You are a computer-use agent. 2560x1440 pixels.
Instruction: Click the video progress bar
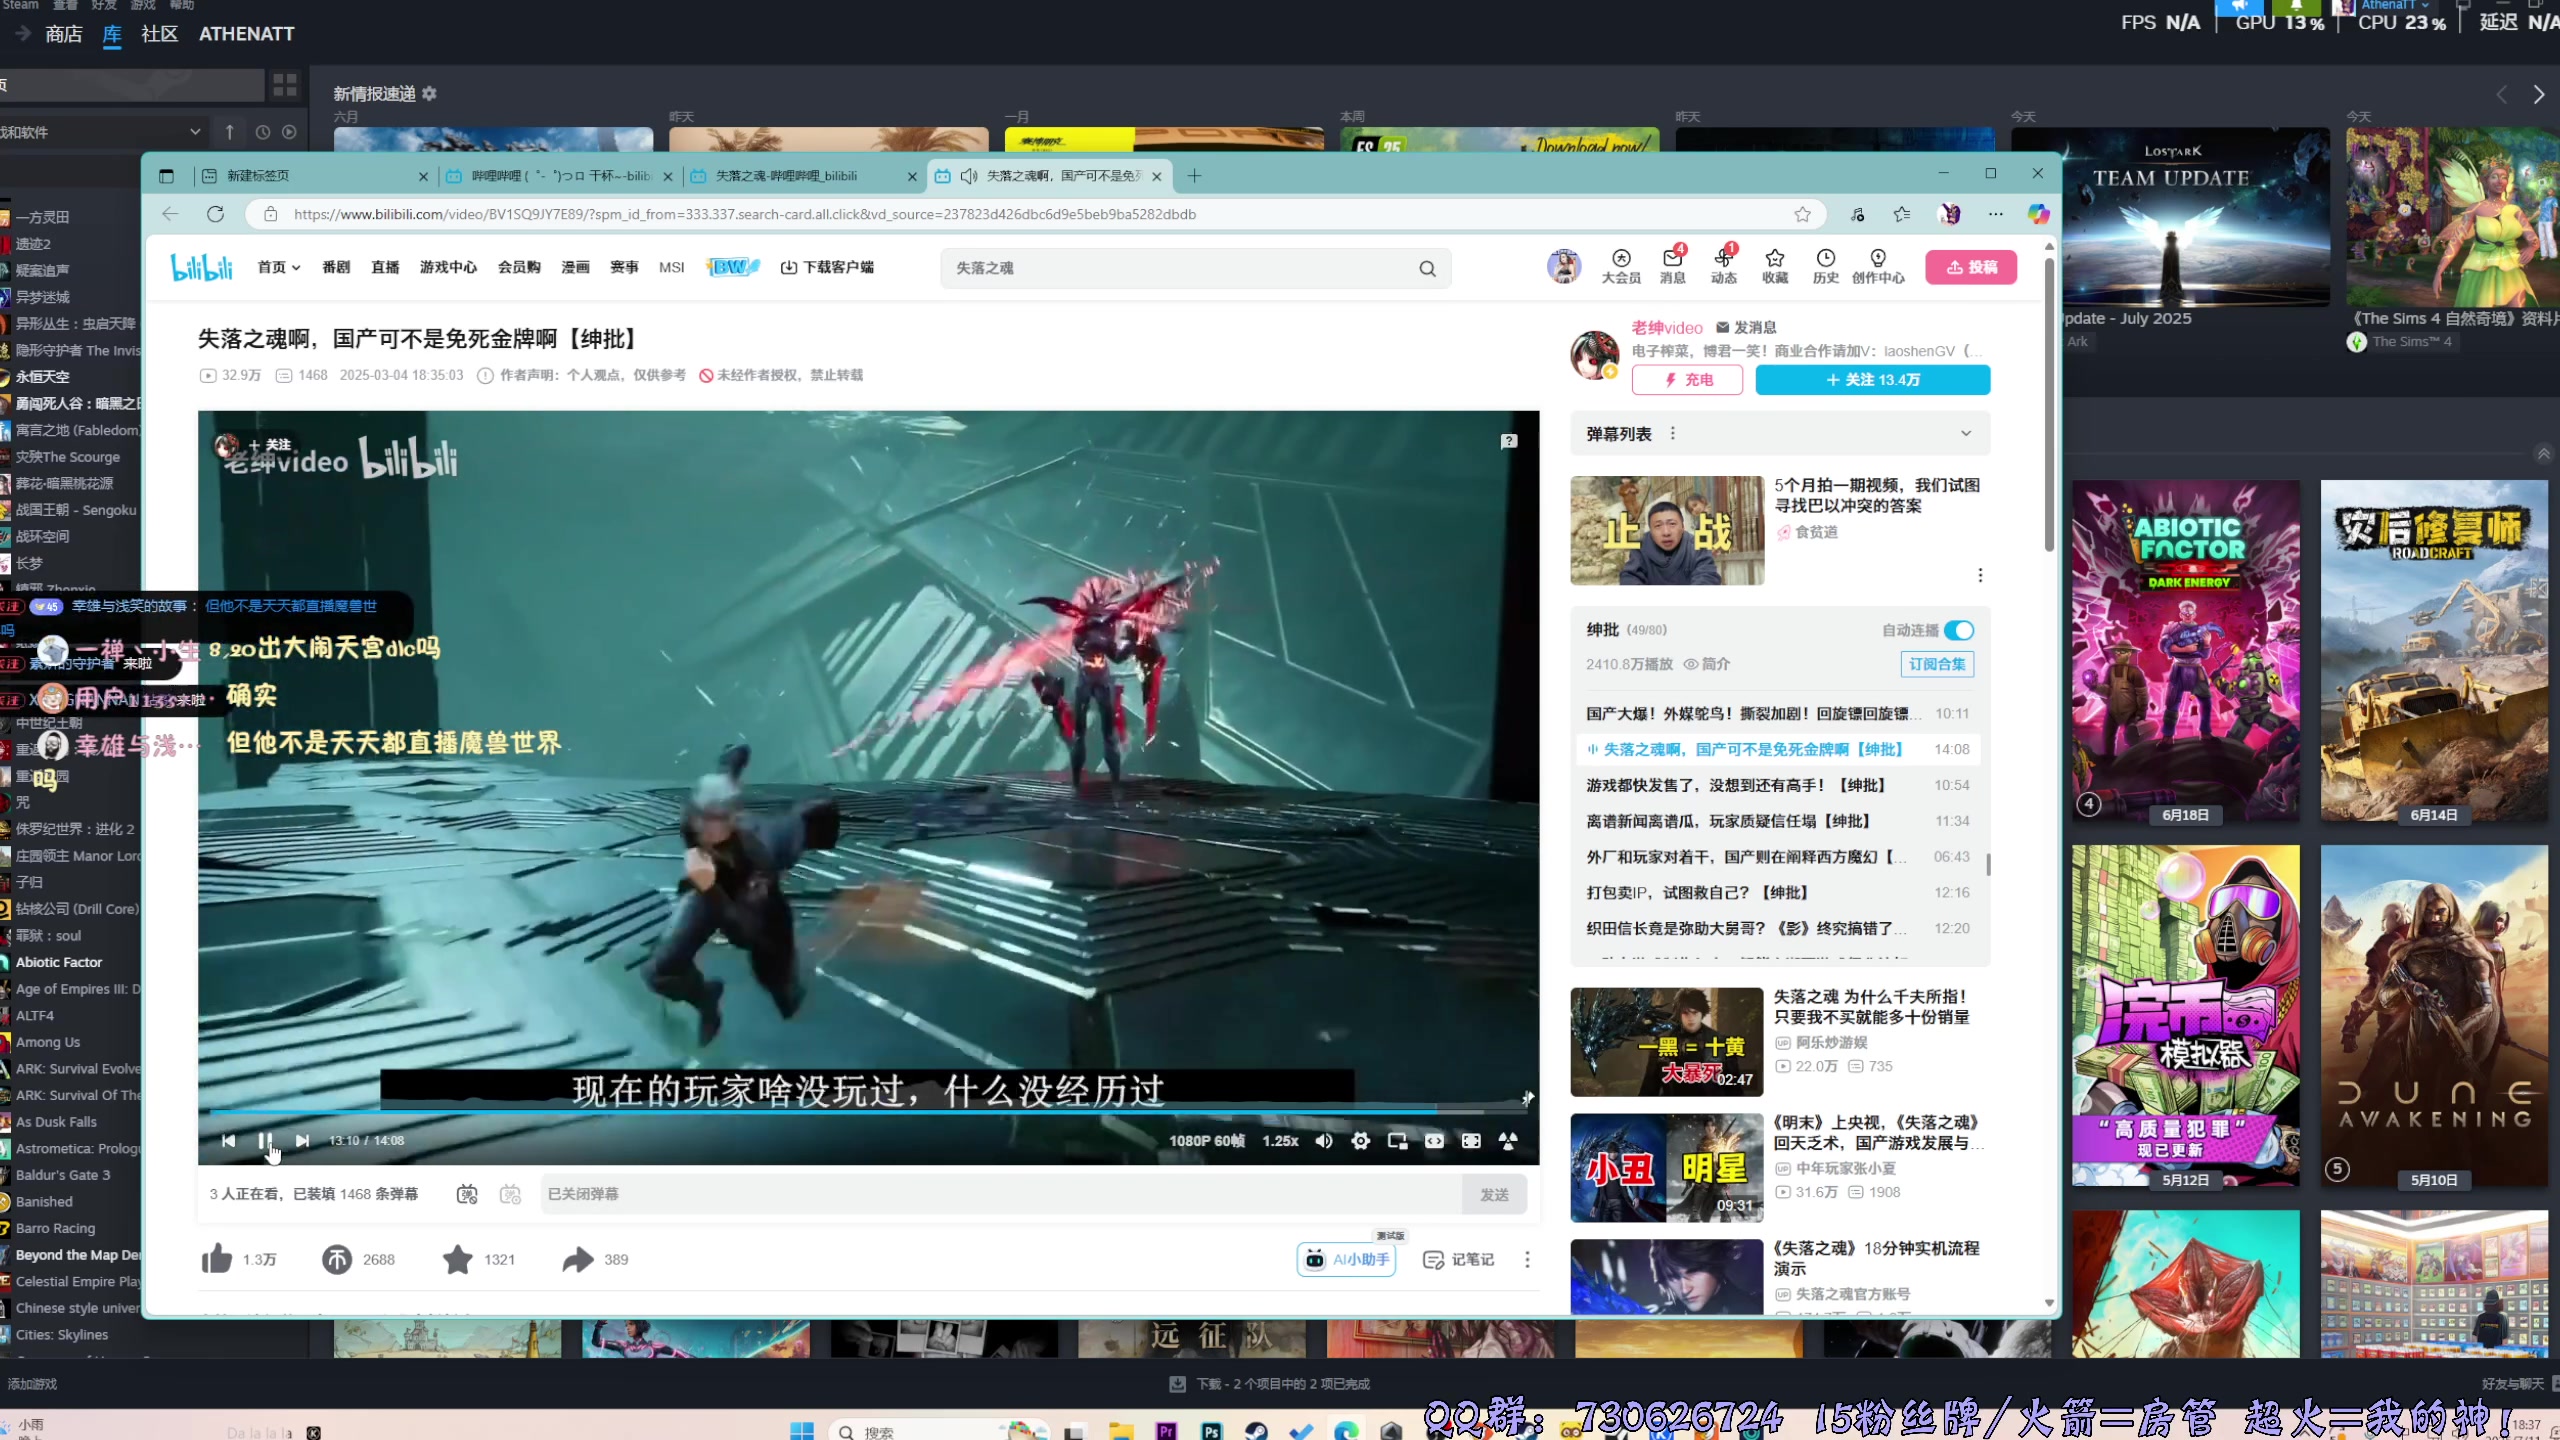click(x=868, y=1111)
